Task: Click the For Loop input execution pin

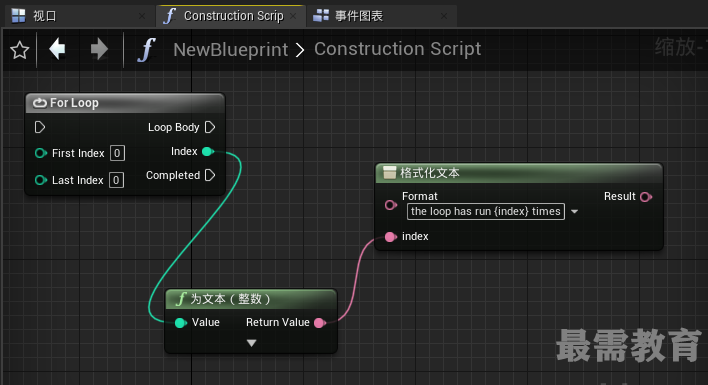Action: coord(40,127)
